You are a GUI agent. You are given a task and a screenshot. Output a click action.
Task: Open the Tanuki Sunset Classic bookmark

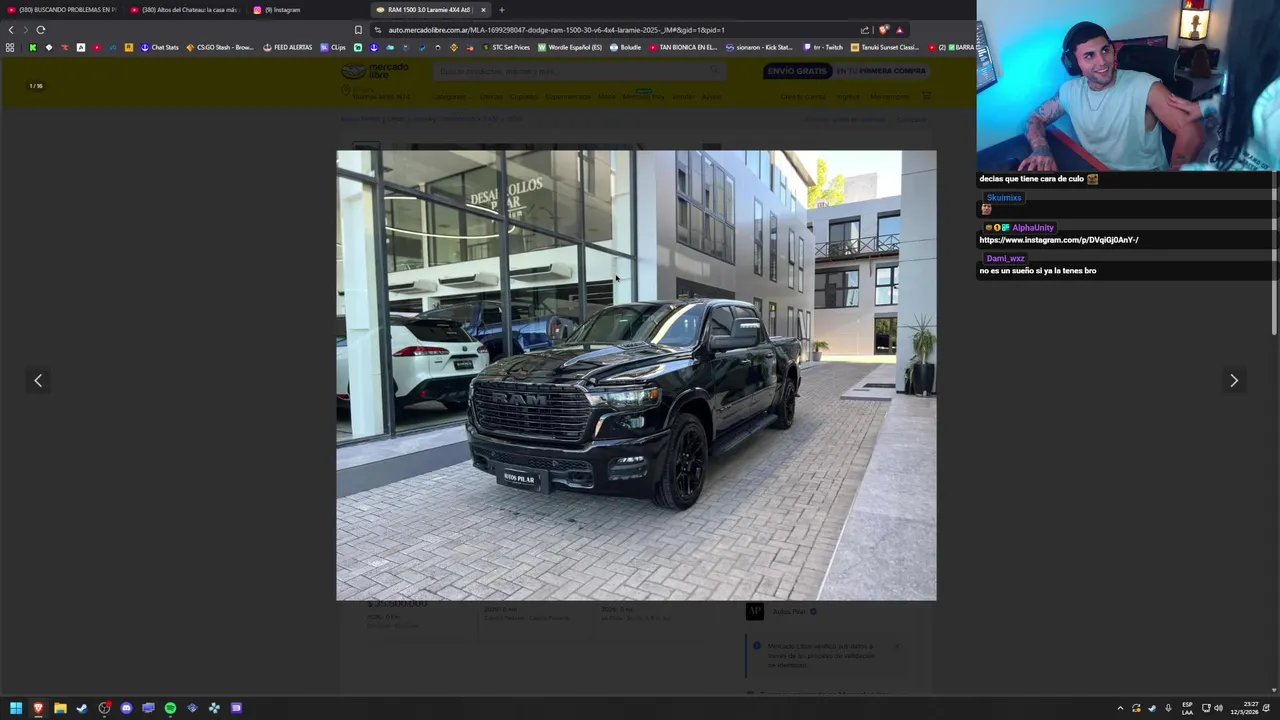tap(885, 47)
